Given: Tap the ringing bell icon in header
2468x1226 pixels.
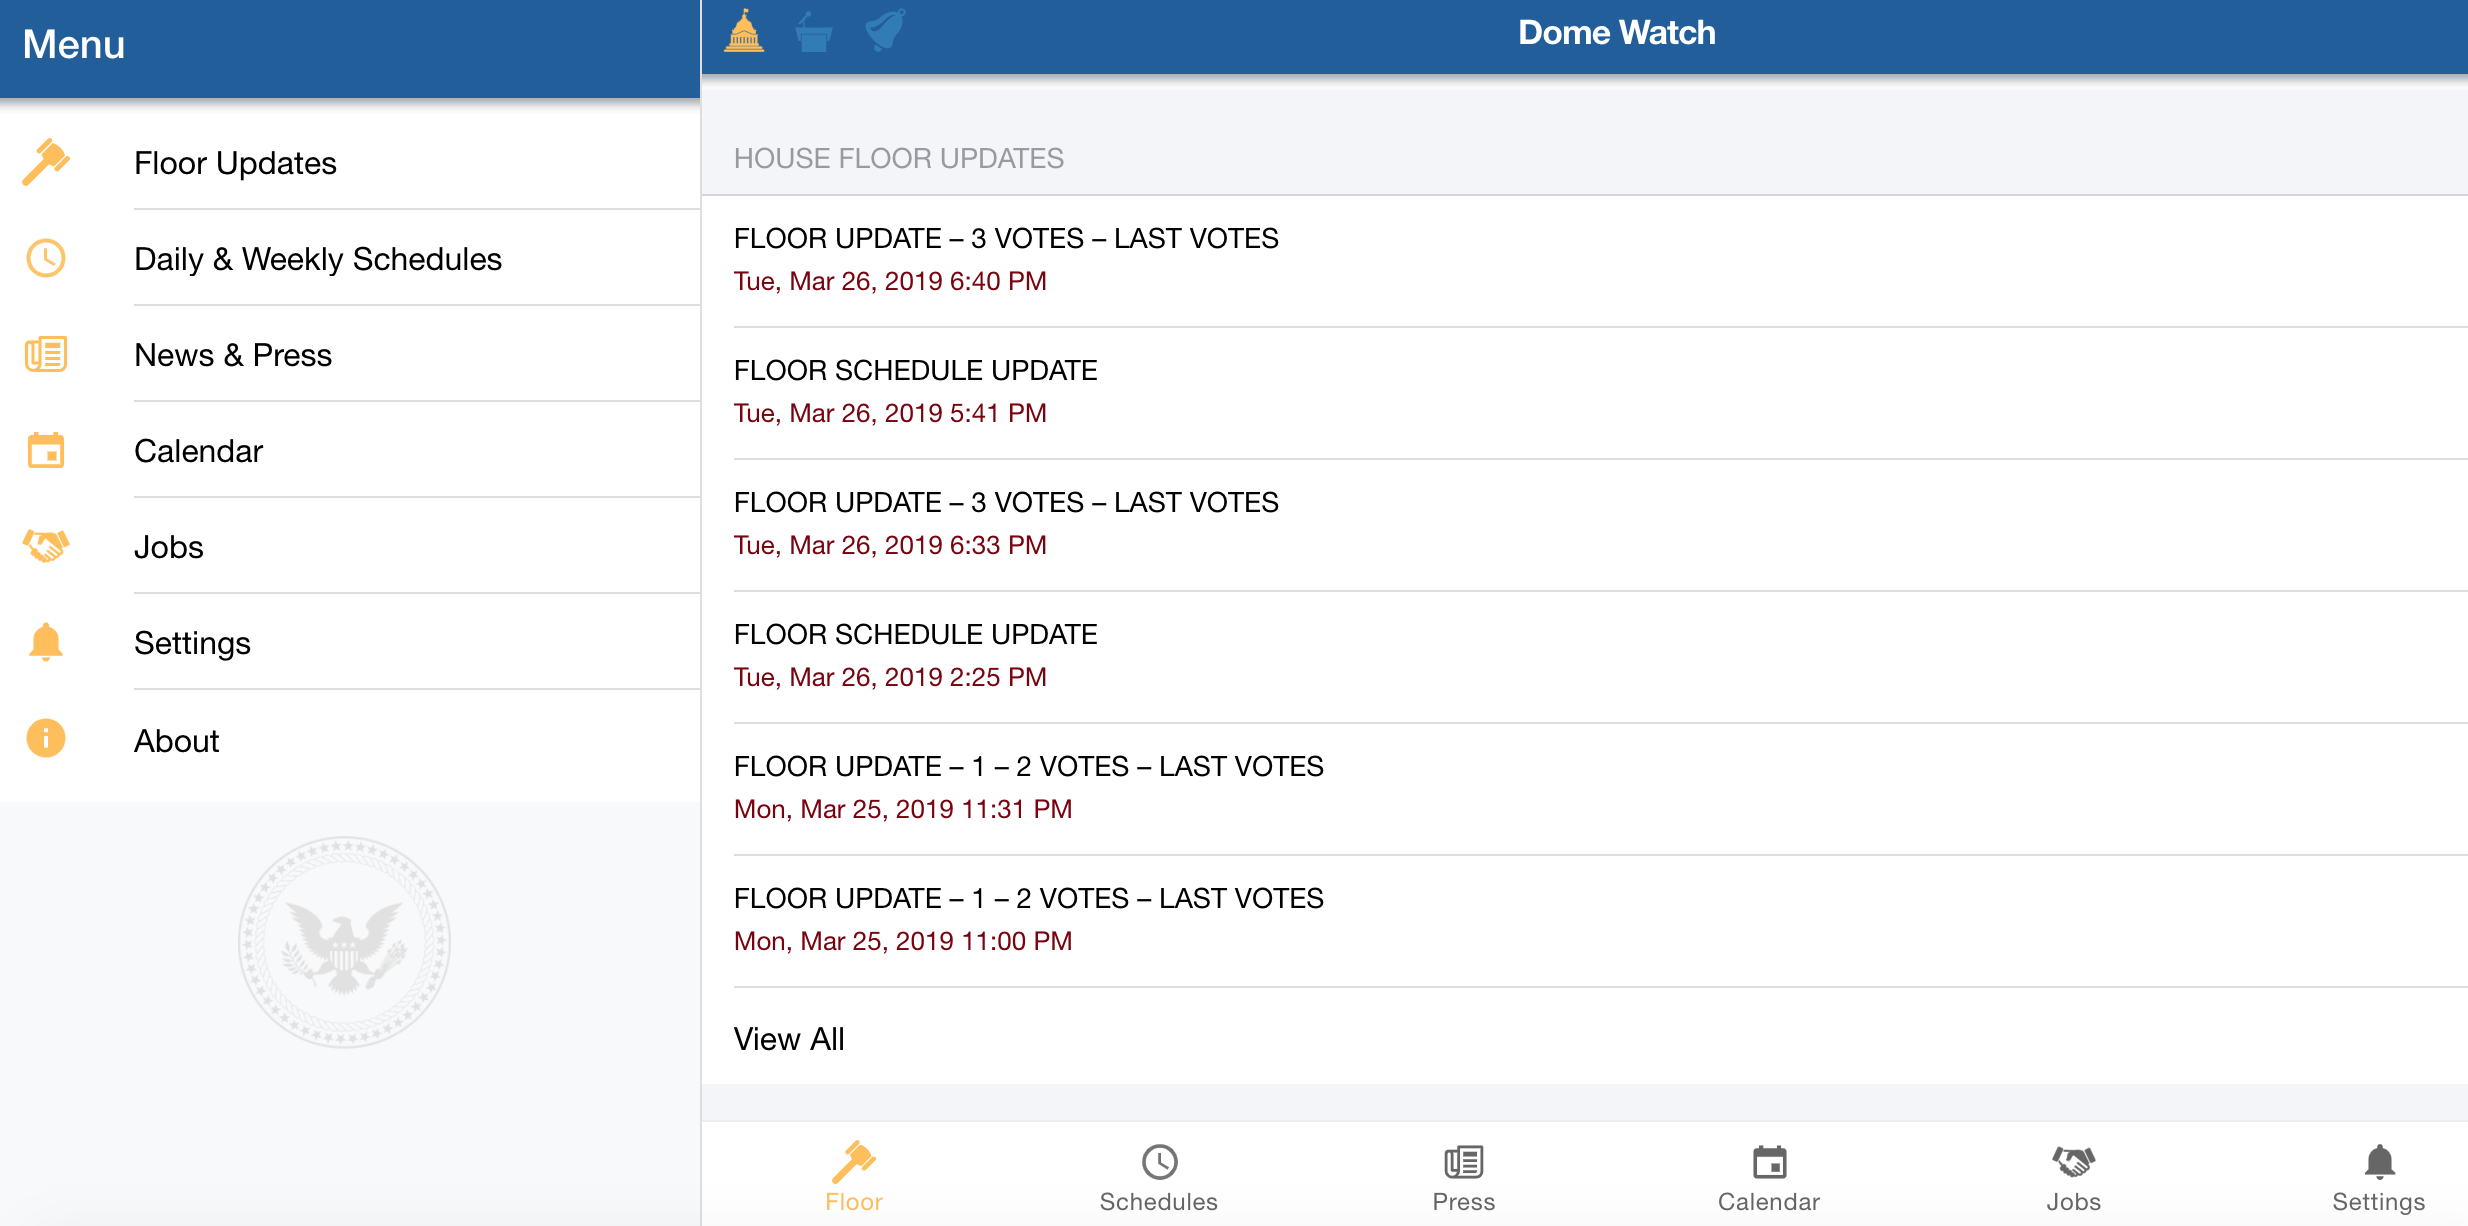Looking at the screenshot, I should point(885,30).
